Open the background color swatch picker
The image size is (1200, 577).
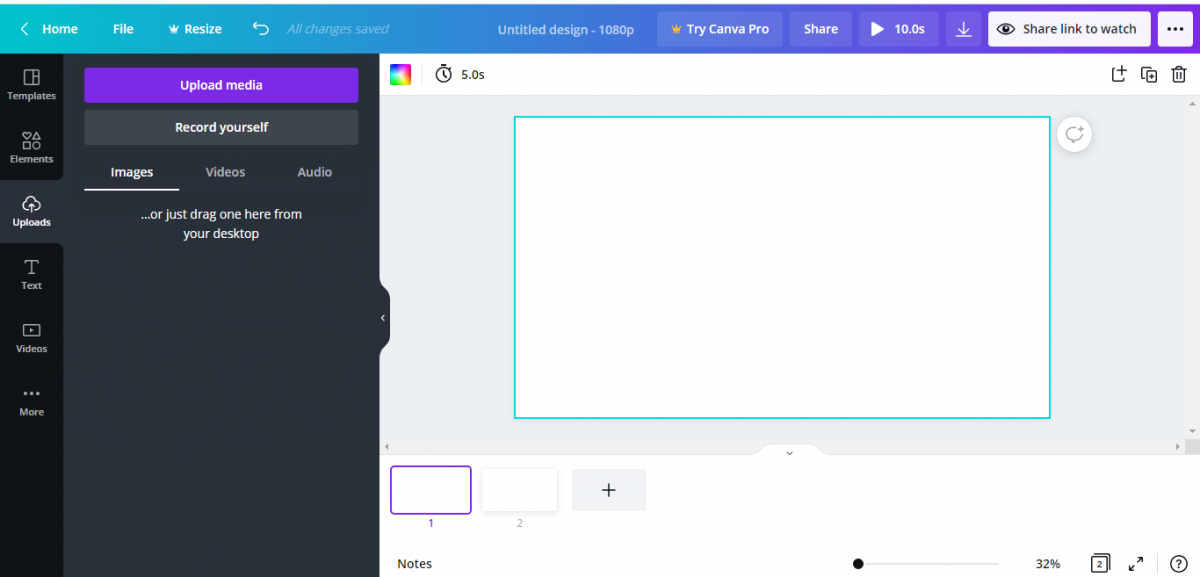pos(400,73)
